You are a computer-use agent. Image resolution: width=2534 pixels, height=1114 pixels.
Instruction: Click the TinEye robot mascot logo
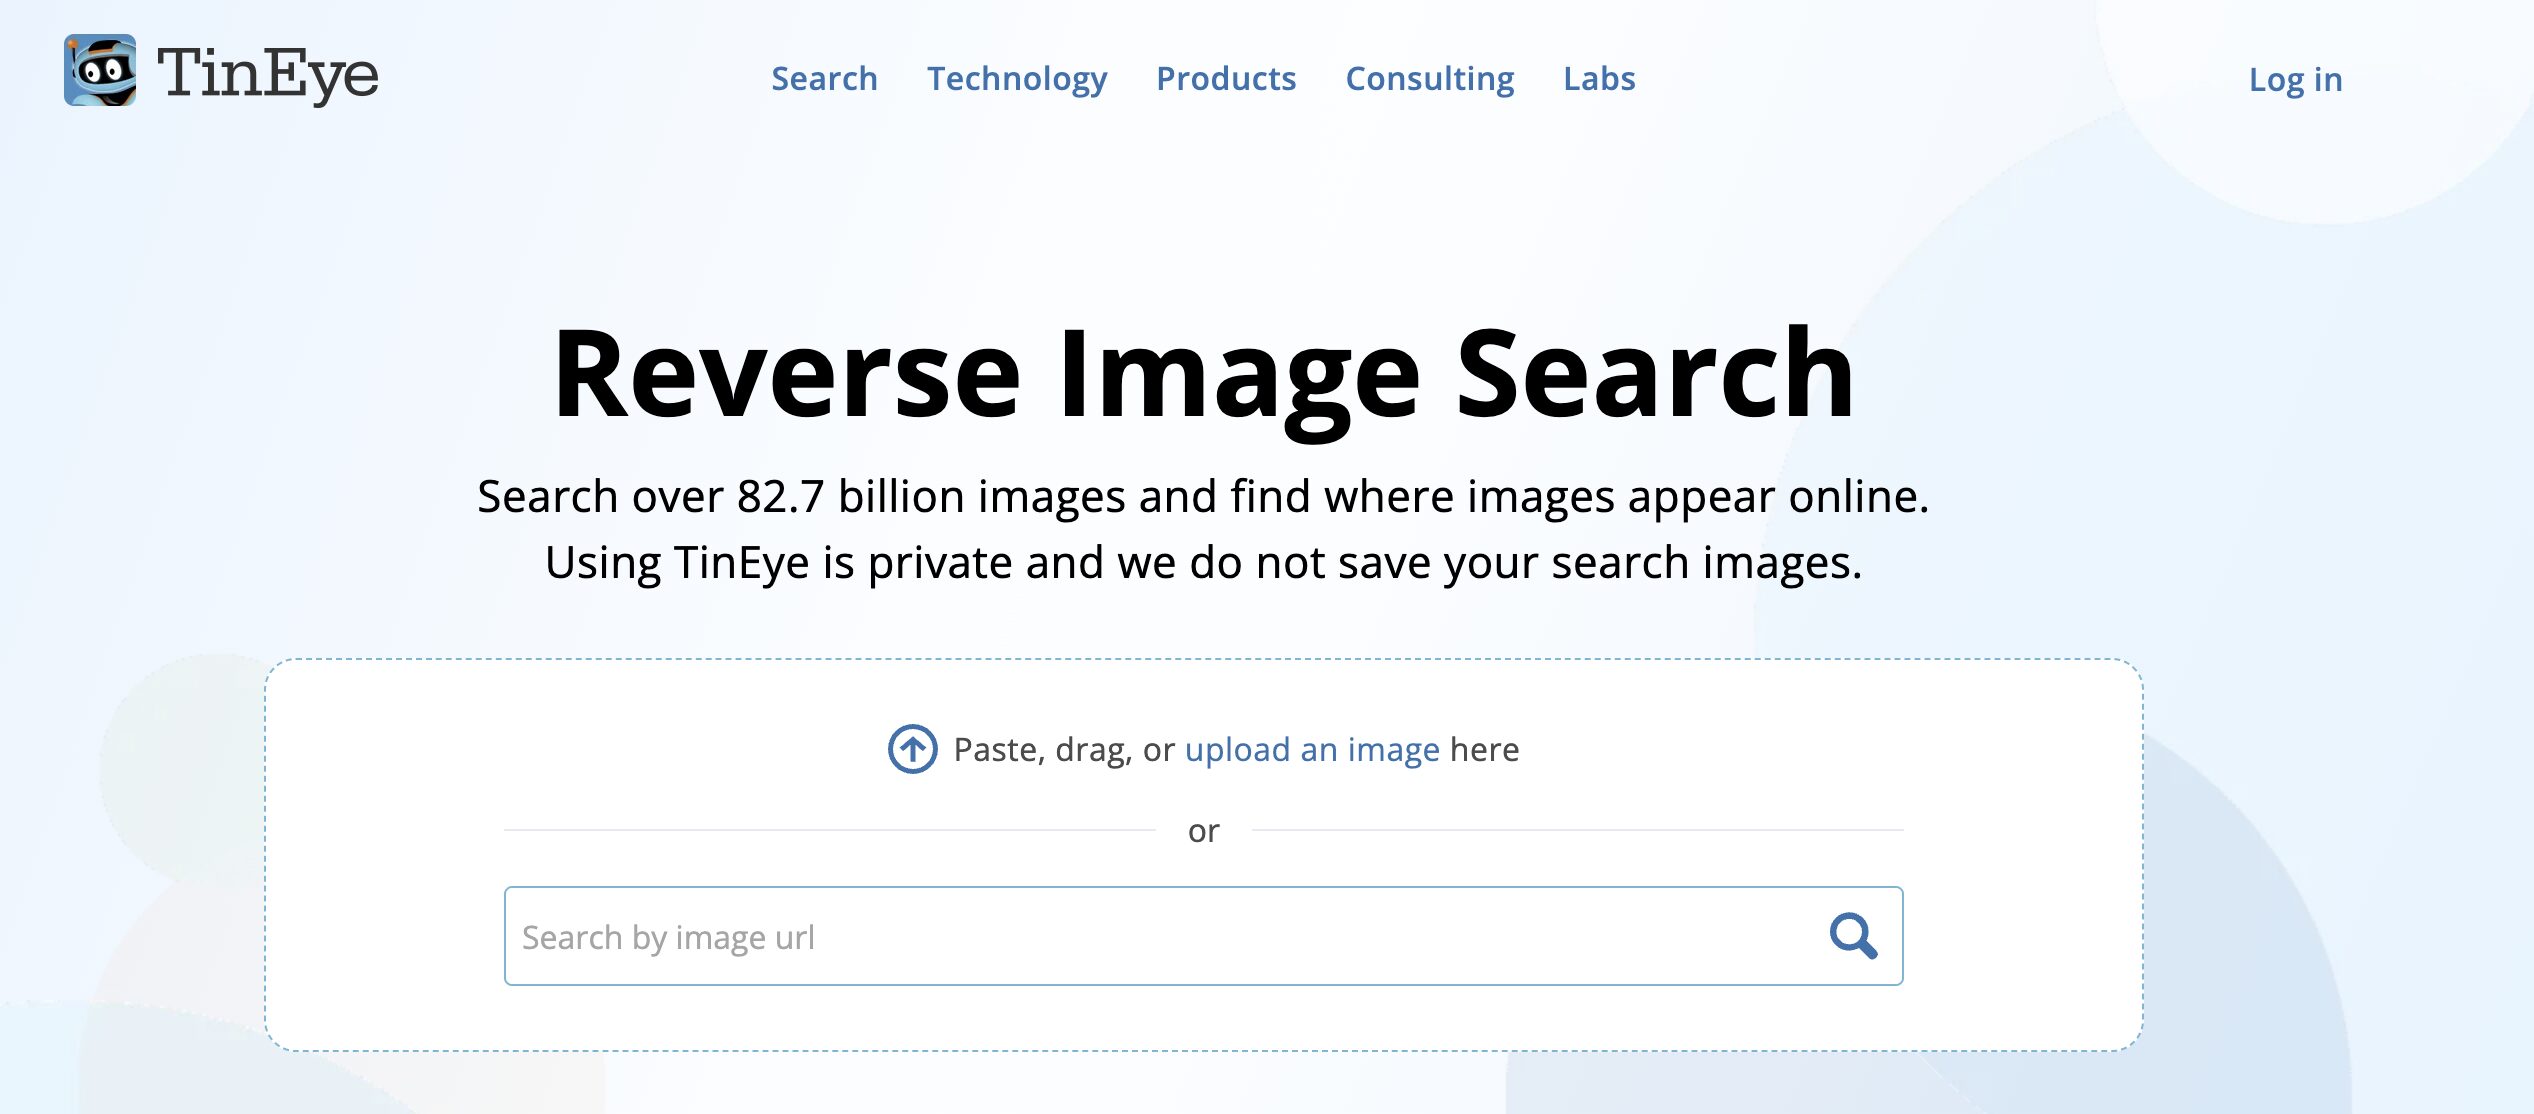[x=100, y=71]
